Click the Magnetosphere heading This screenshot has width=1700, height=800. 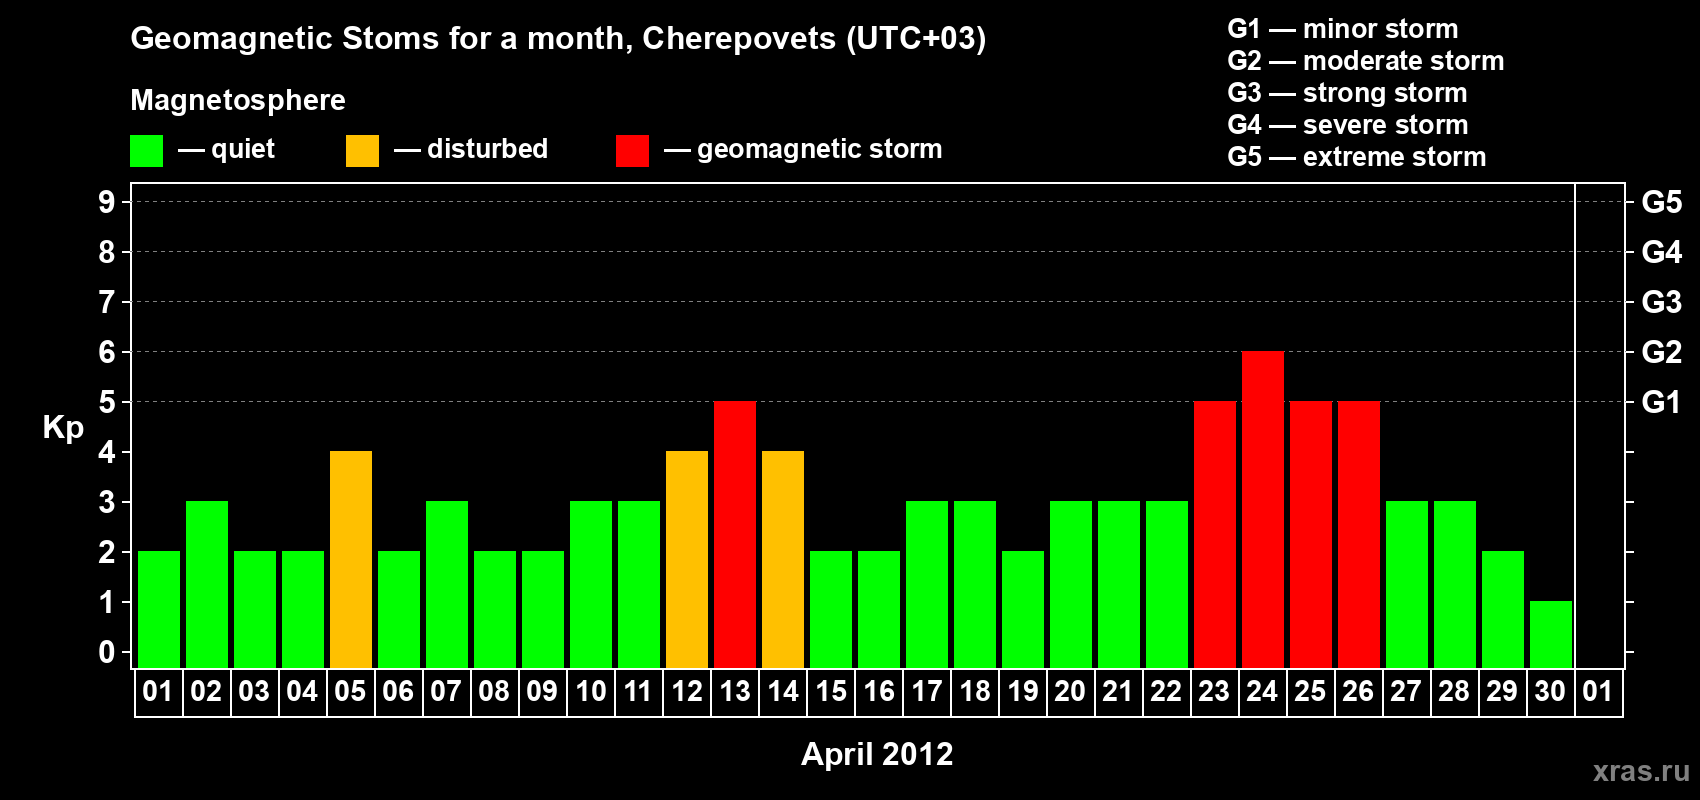[x=238, y=101]
